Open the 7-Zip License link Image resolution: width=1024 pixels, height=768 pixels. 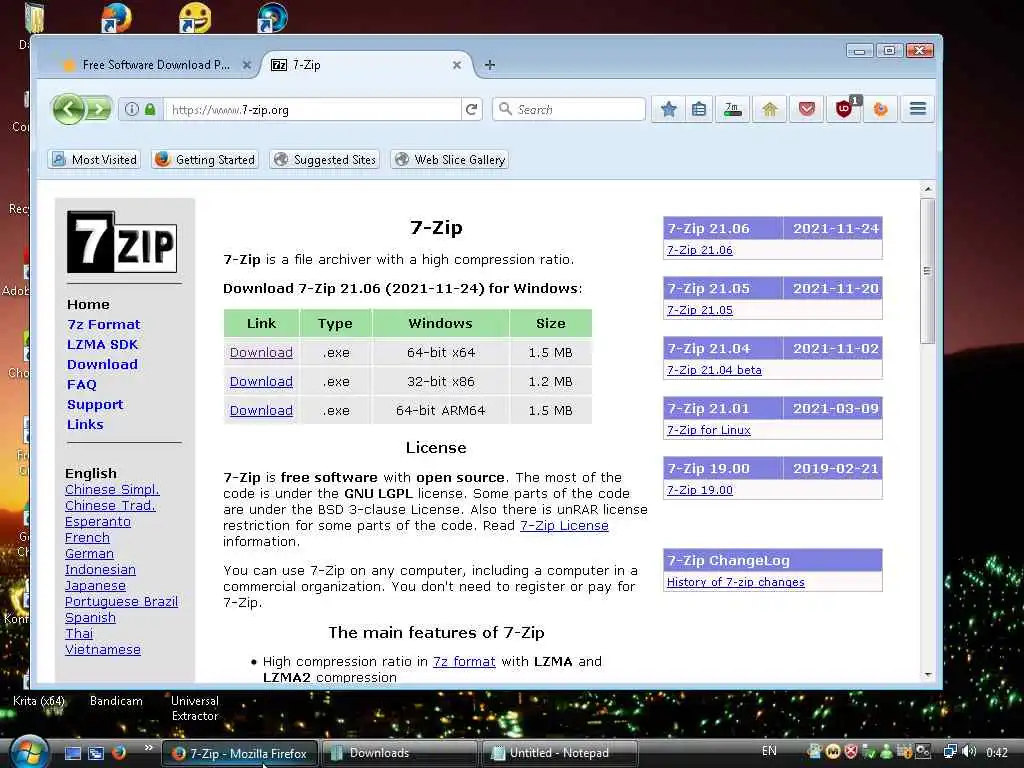564,526
